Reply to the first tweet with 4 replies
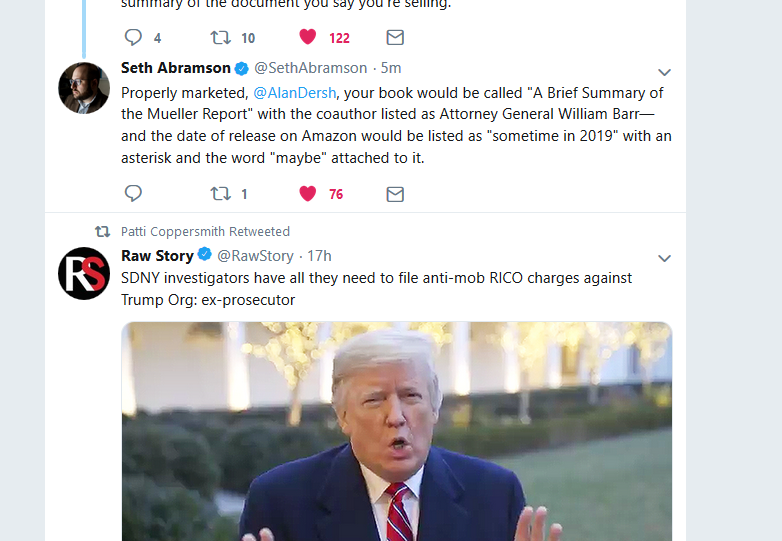 133,37
